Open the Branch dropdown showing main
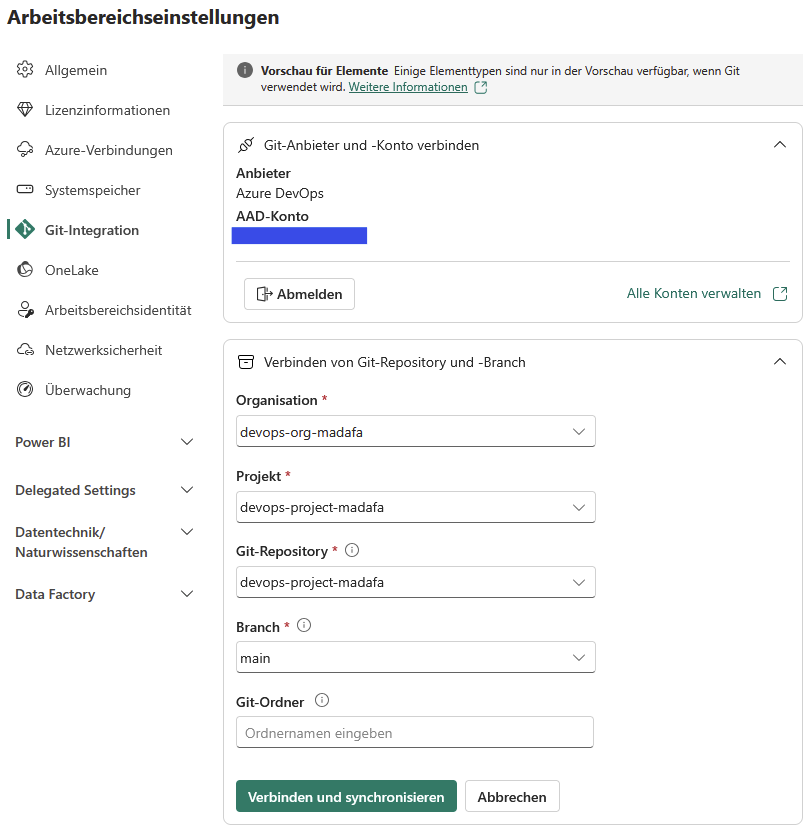 point(416,657)
